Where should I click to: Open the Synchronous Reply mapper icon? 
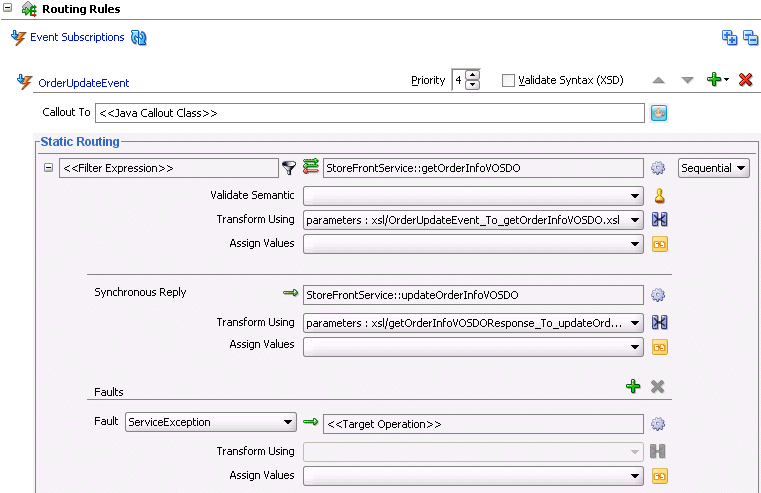point(659,322)
